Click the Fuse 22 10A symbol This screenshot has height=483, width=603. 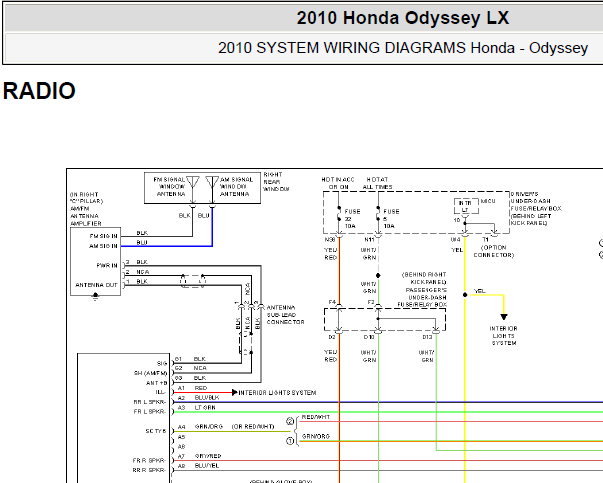tap(339, 215)
